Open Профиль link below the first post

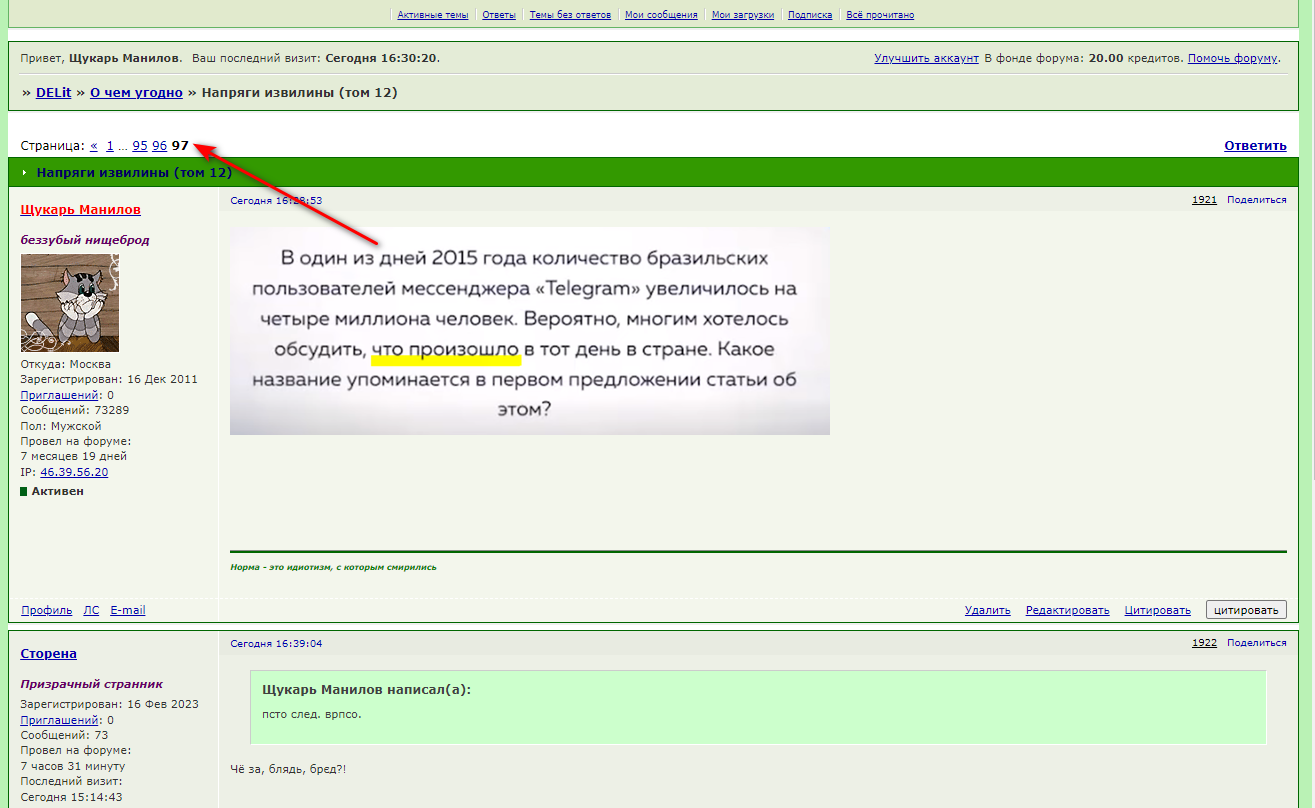pos(47,610)
